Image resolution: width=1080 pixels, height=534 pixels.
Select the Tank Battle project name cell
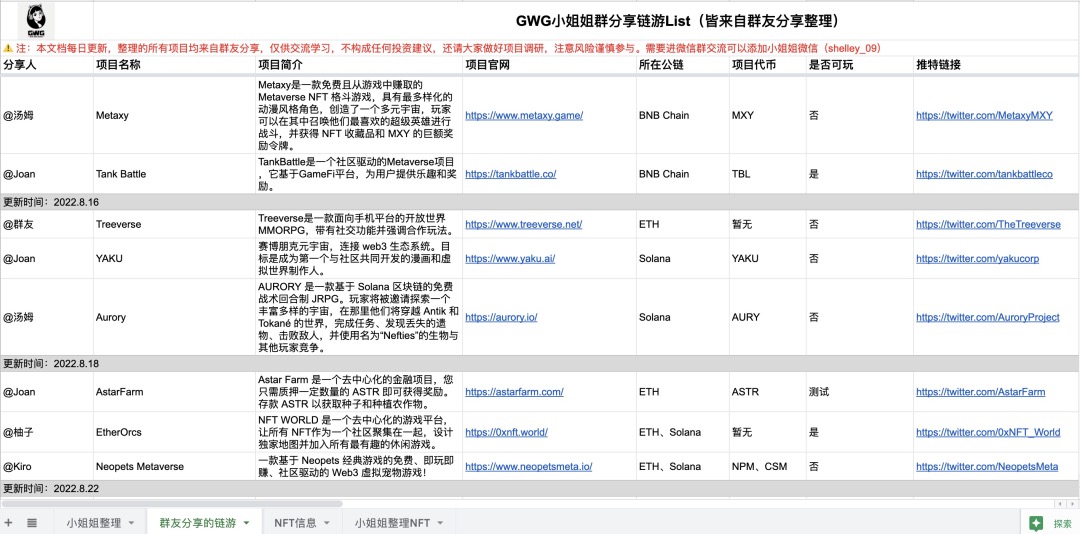pos(174,174)
